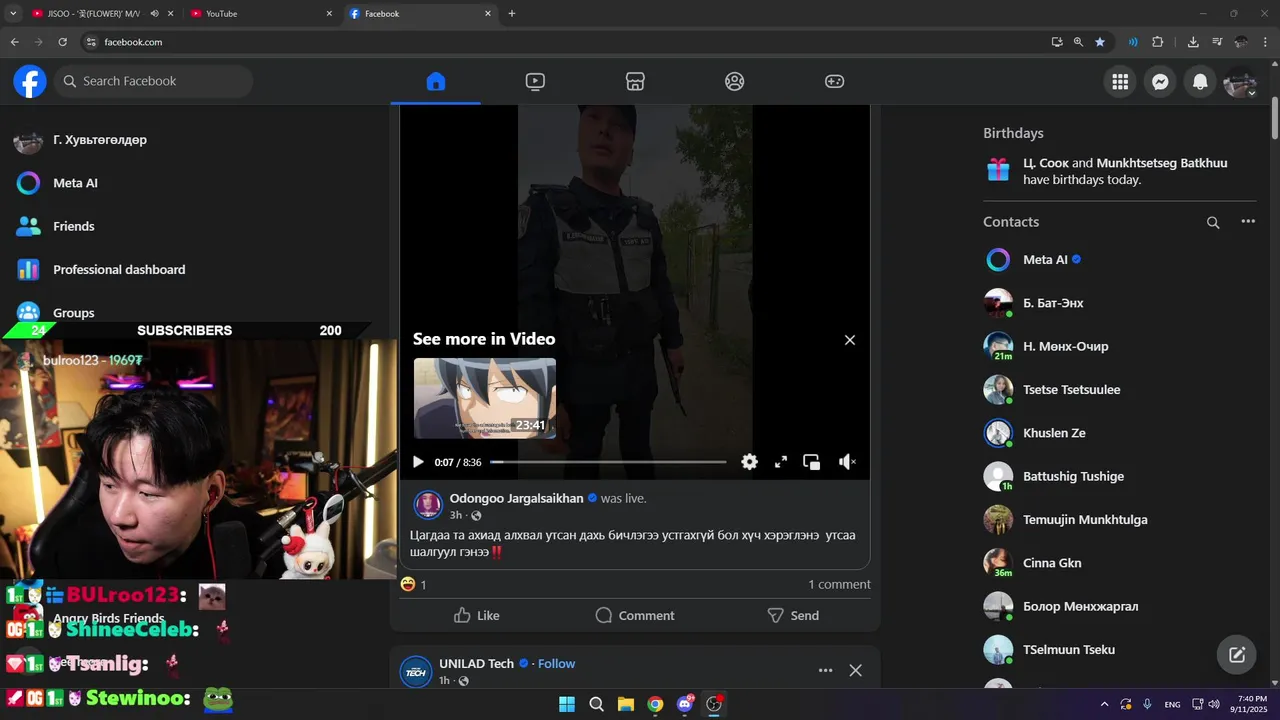This screenshot has width=1280, height=720.
Task: Open the browser extensions menu
Action: (x=1158, y=42)
